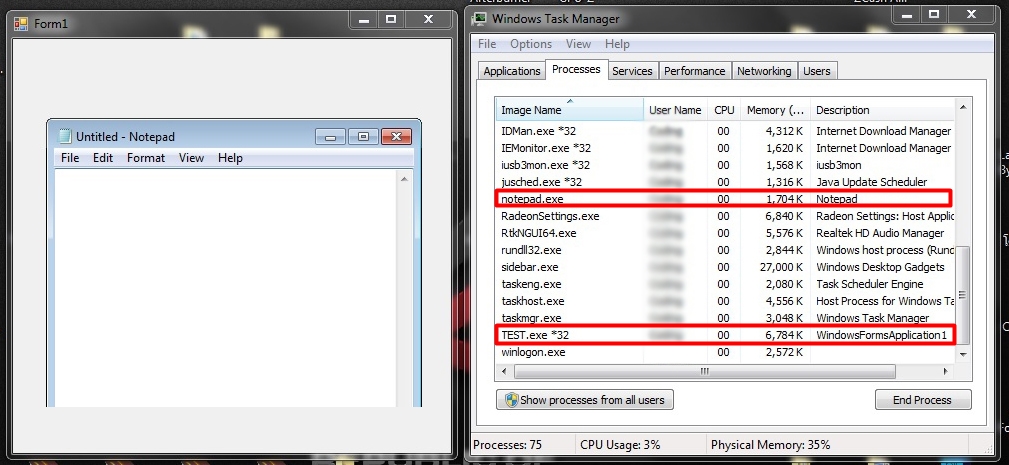The height and width of the screenshot is (465, 1009).
Task: Sort by CPU column header
Action: click(x=724, y=110)
